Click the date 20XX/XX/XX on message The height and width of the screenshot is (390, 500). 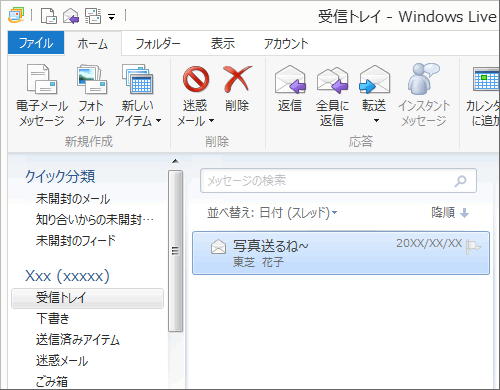tap(429, 243)
